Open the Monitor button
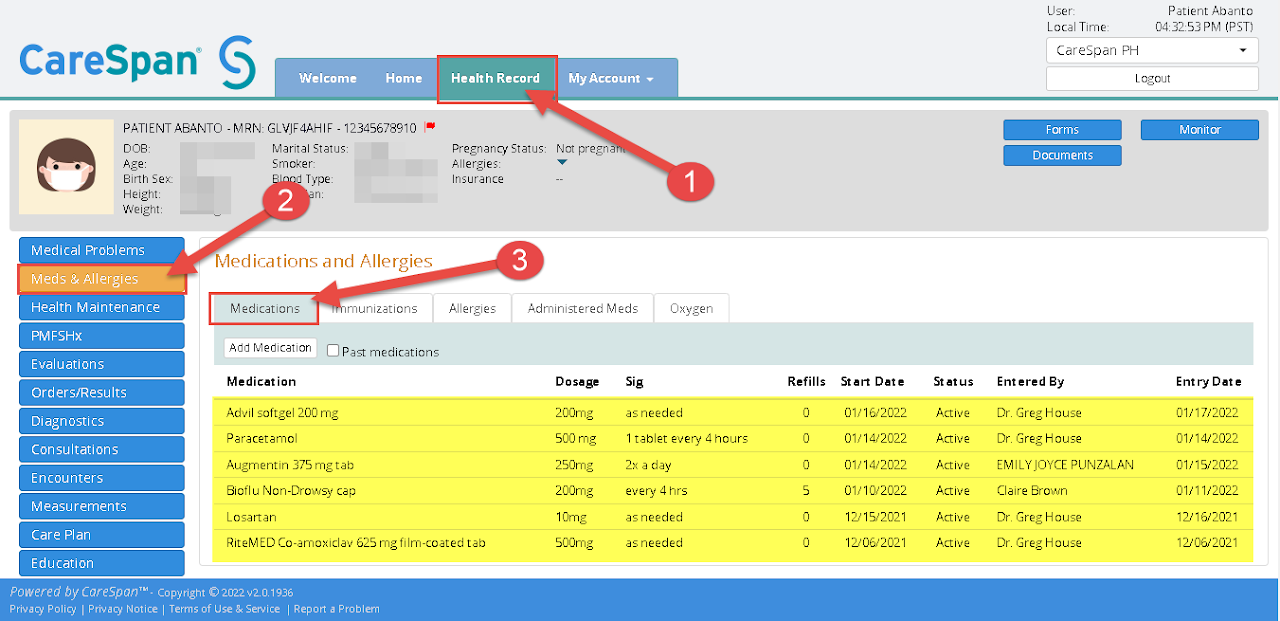Viewport: 1280px width, 621px height. point(1200,129)
